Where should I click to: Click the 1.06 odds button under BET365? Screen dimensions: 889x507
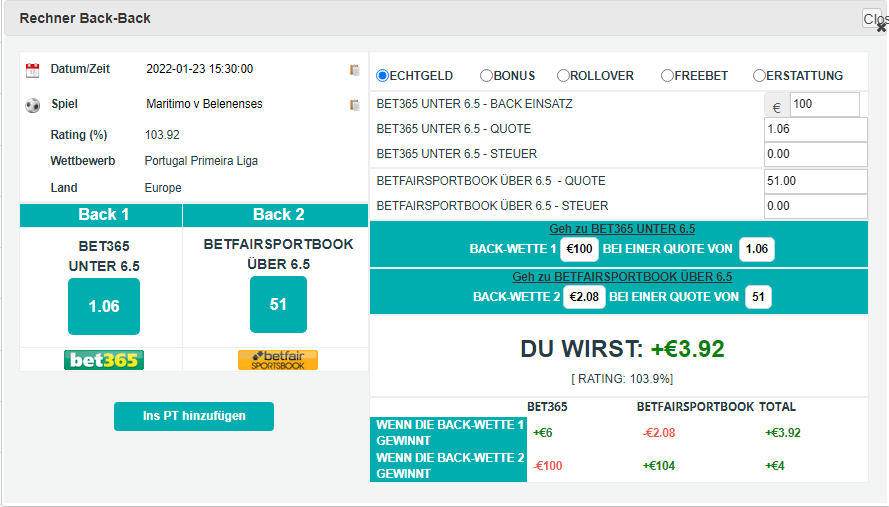tap(104, 306)
